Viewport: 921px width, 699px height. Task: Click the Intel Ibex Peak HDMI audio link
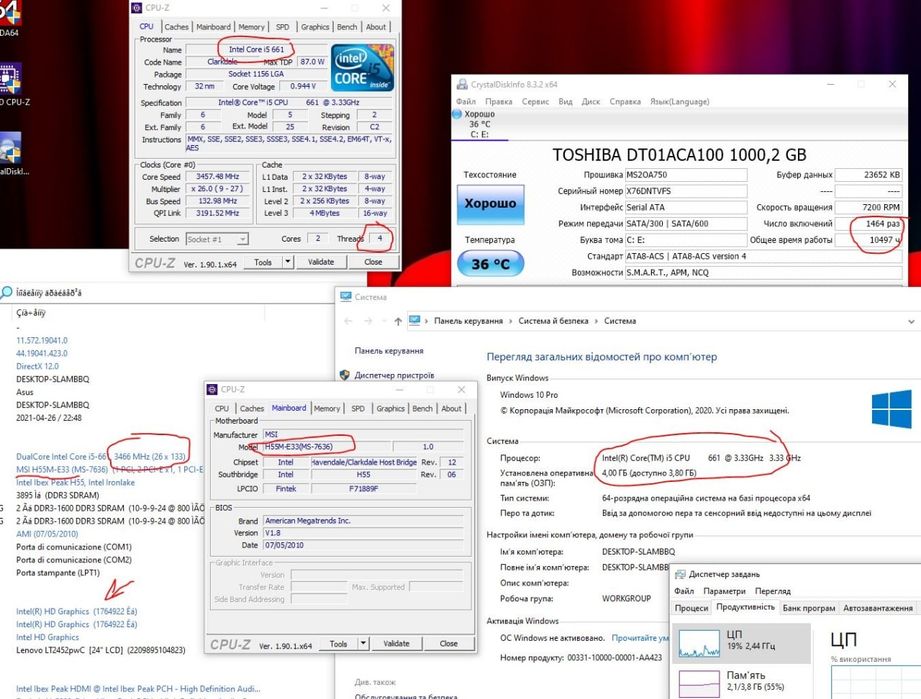[137, 688]
